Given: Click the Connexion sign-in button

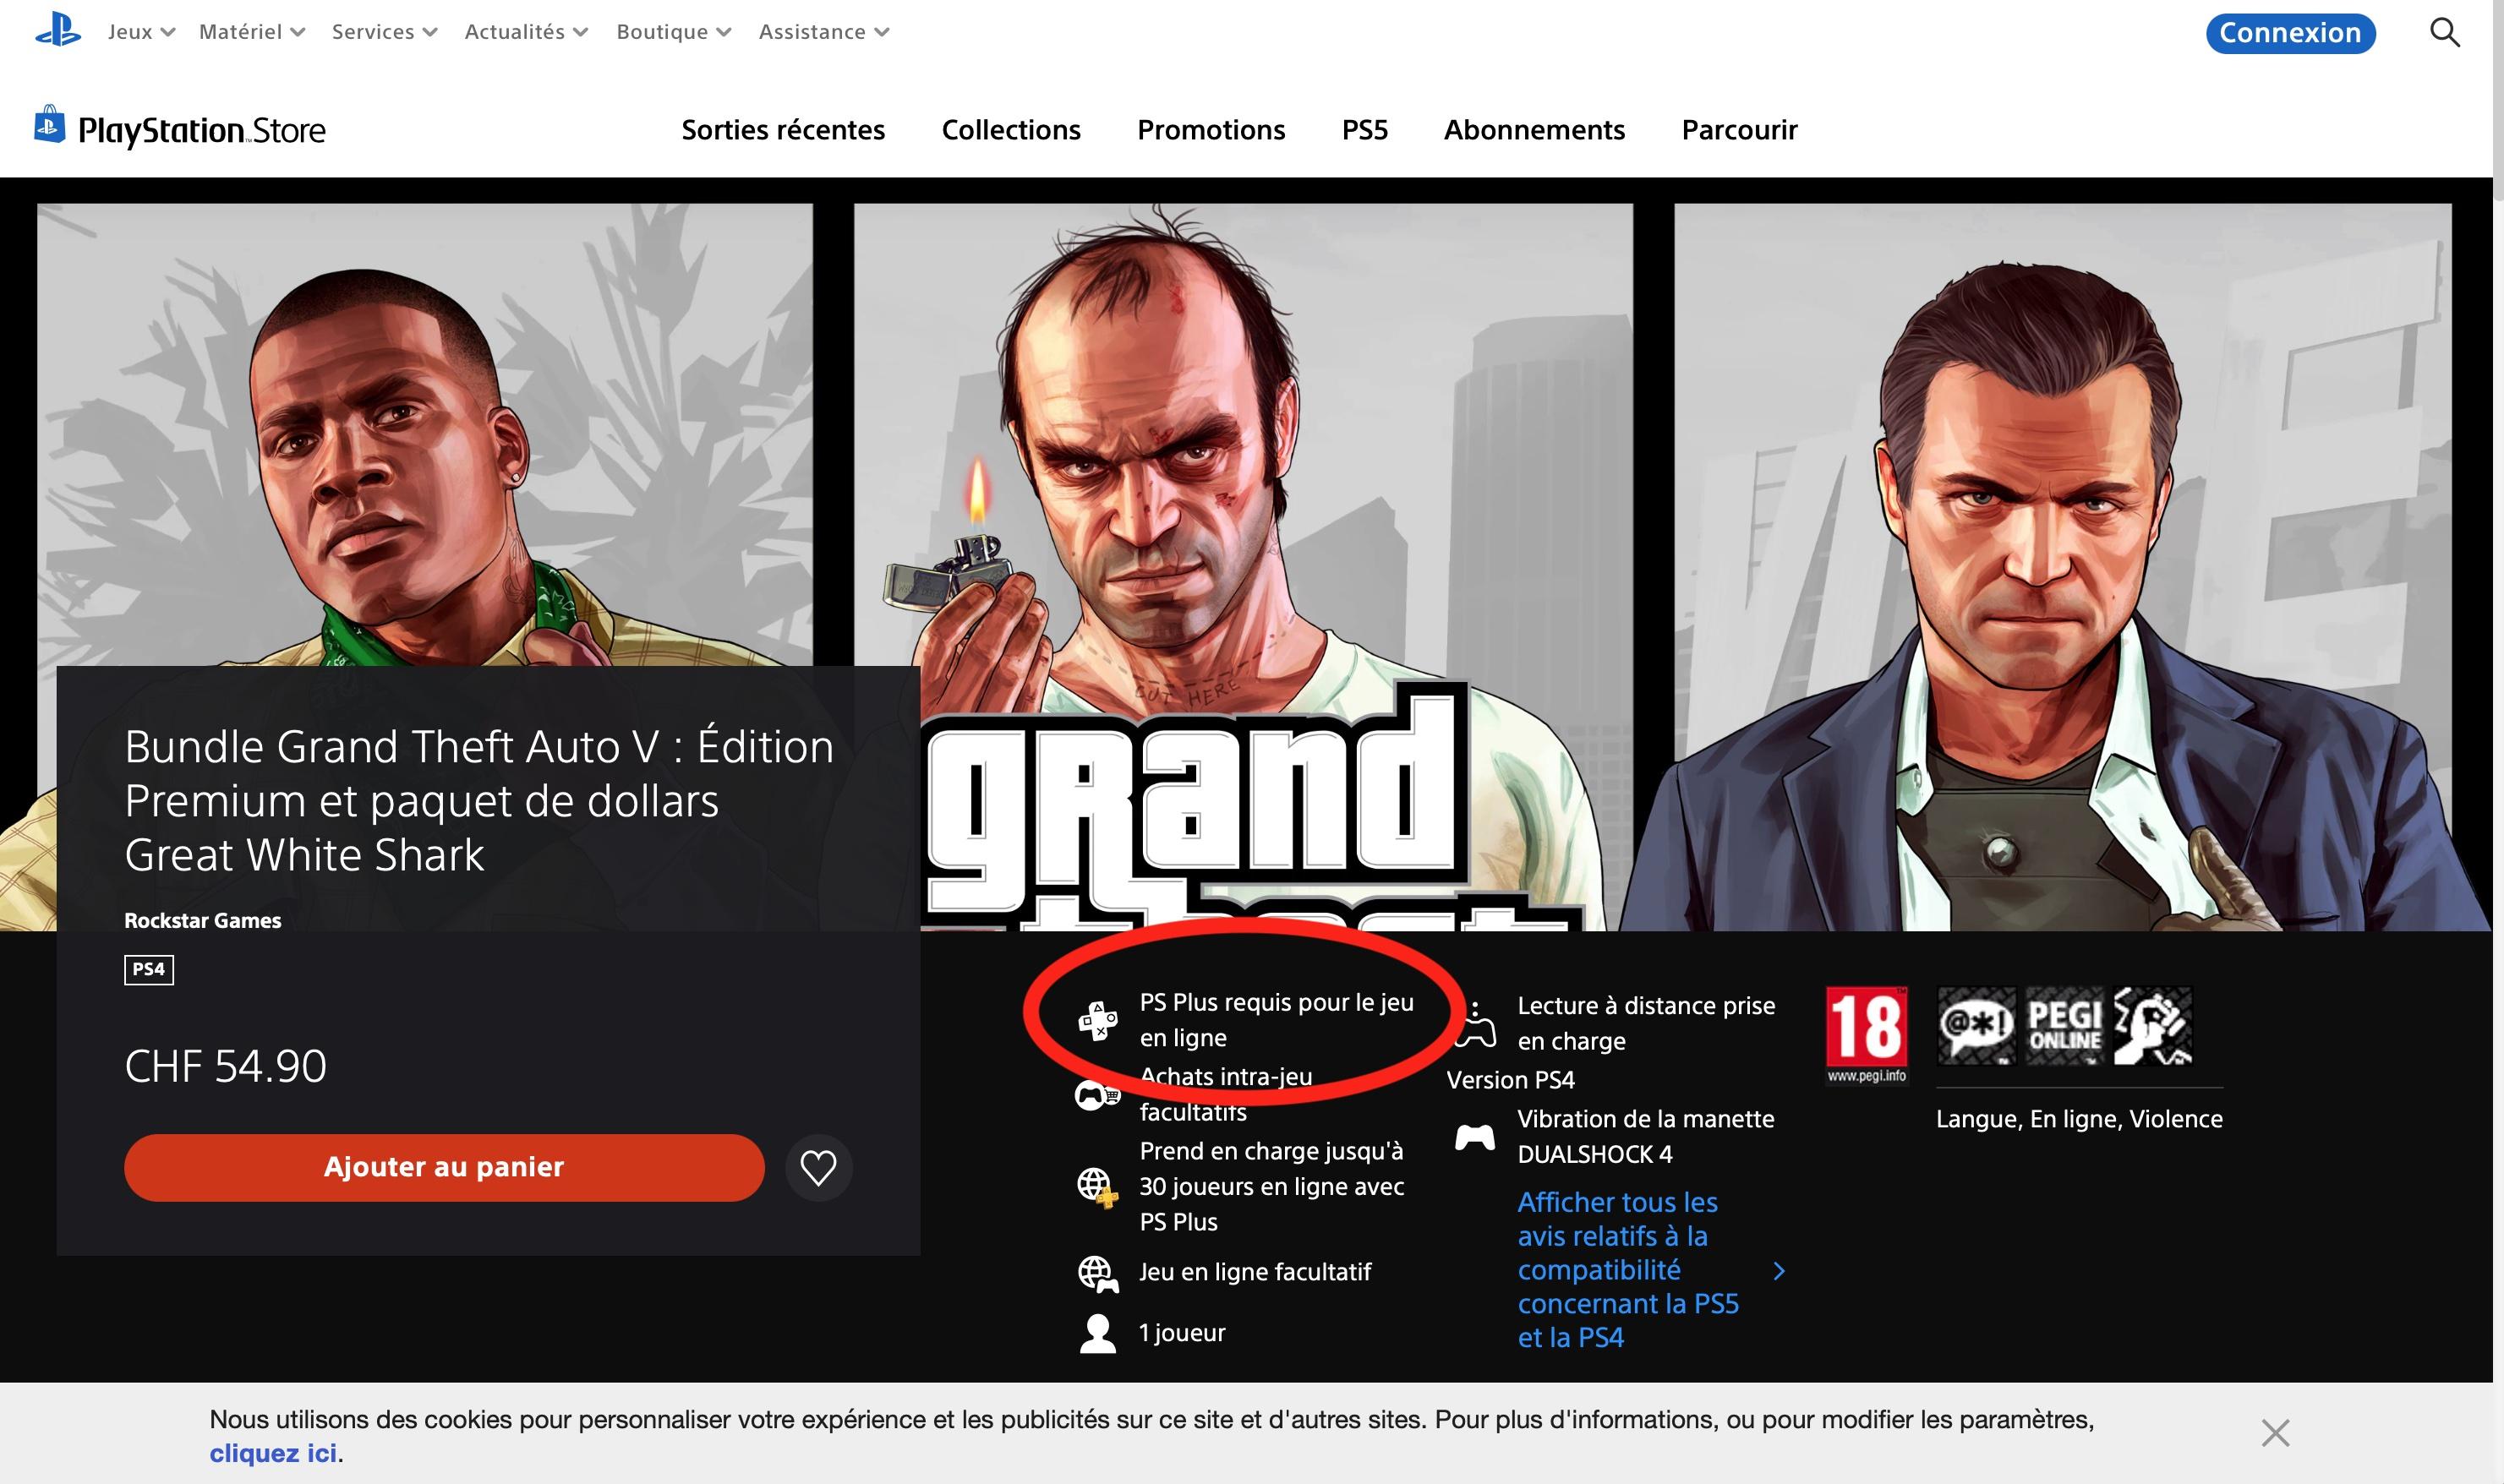Looking at the screenshot, I should point(2289,33).
